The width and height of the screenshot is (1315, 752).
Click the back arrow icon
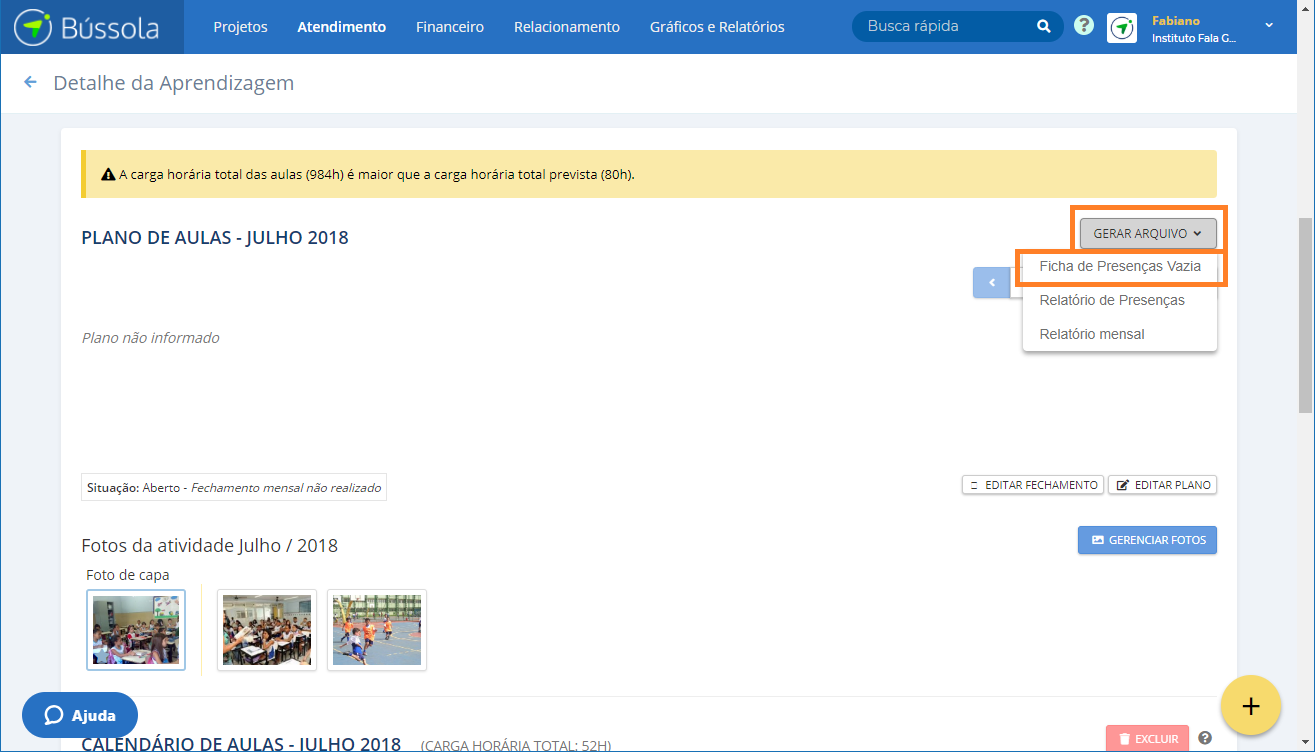[30, 83]
